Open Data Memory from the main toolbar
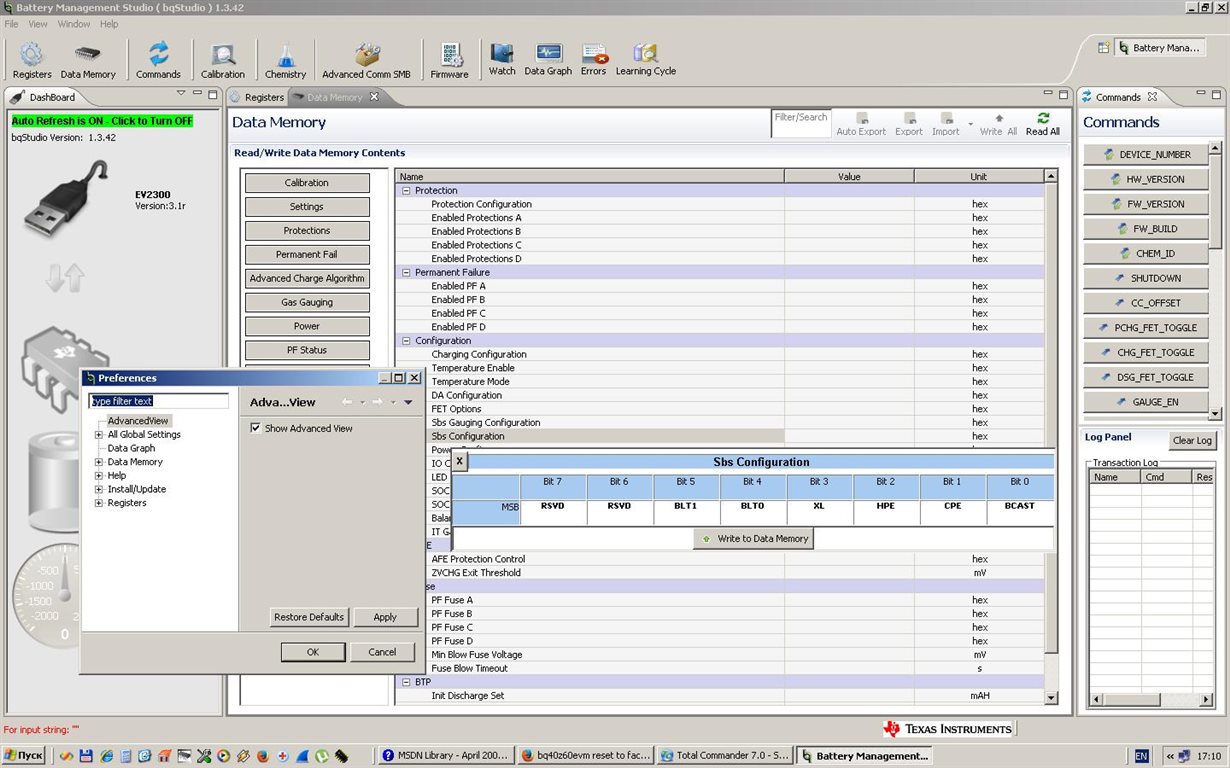The image size is (1230, 768). coord(88,60)
